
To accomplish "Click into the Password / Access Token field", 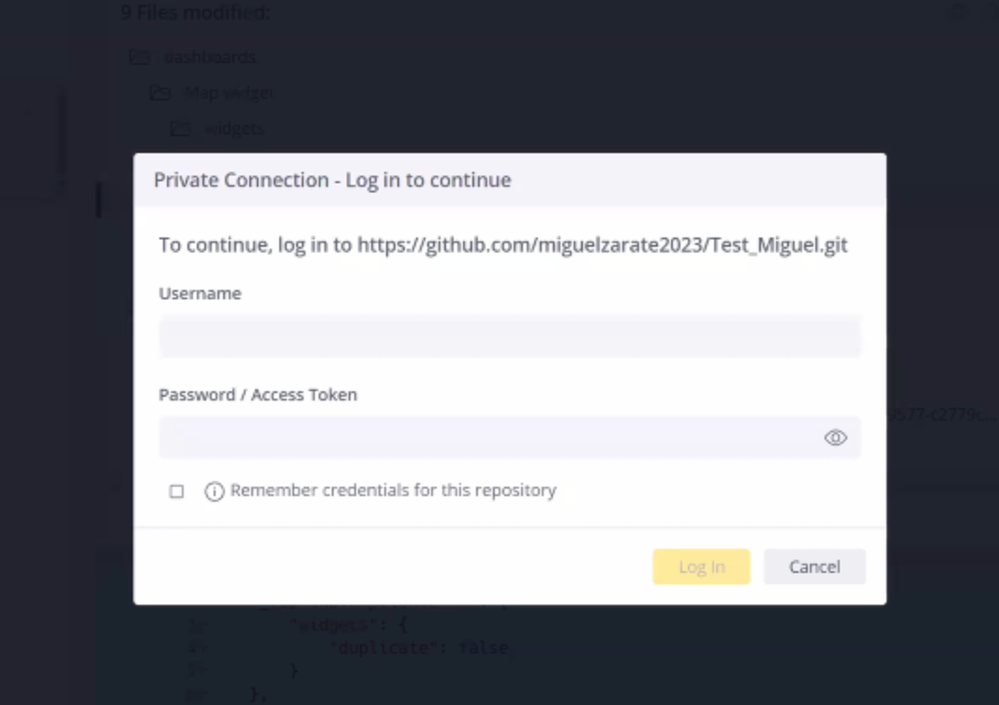I will [490, 438].
